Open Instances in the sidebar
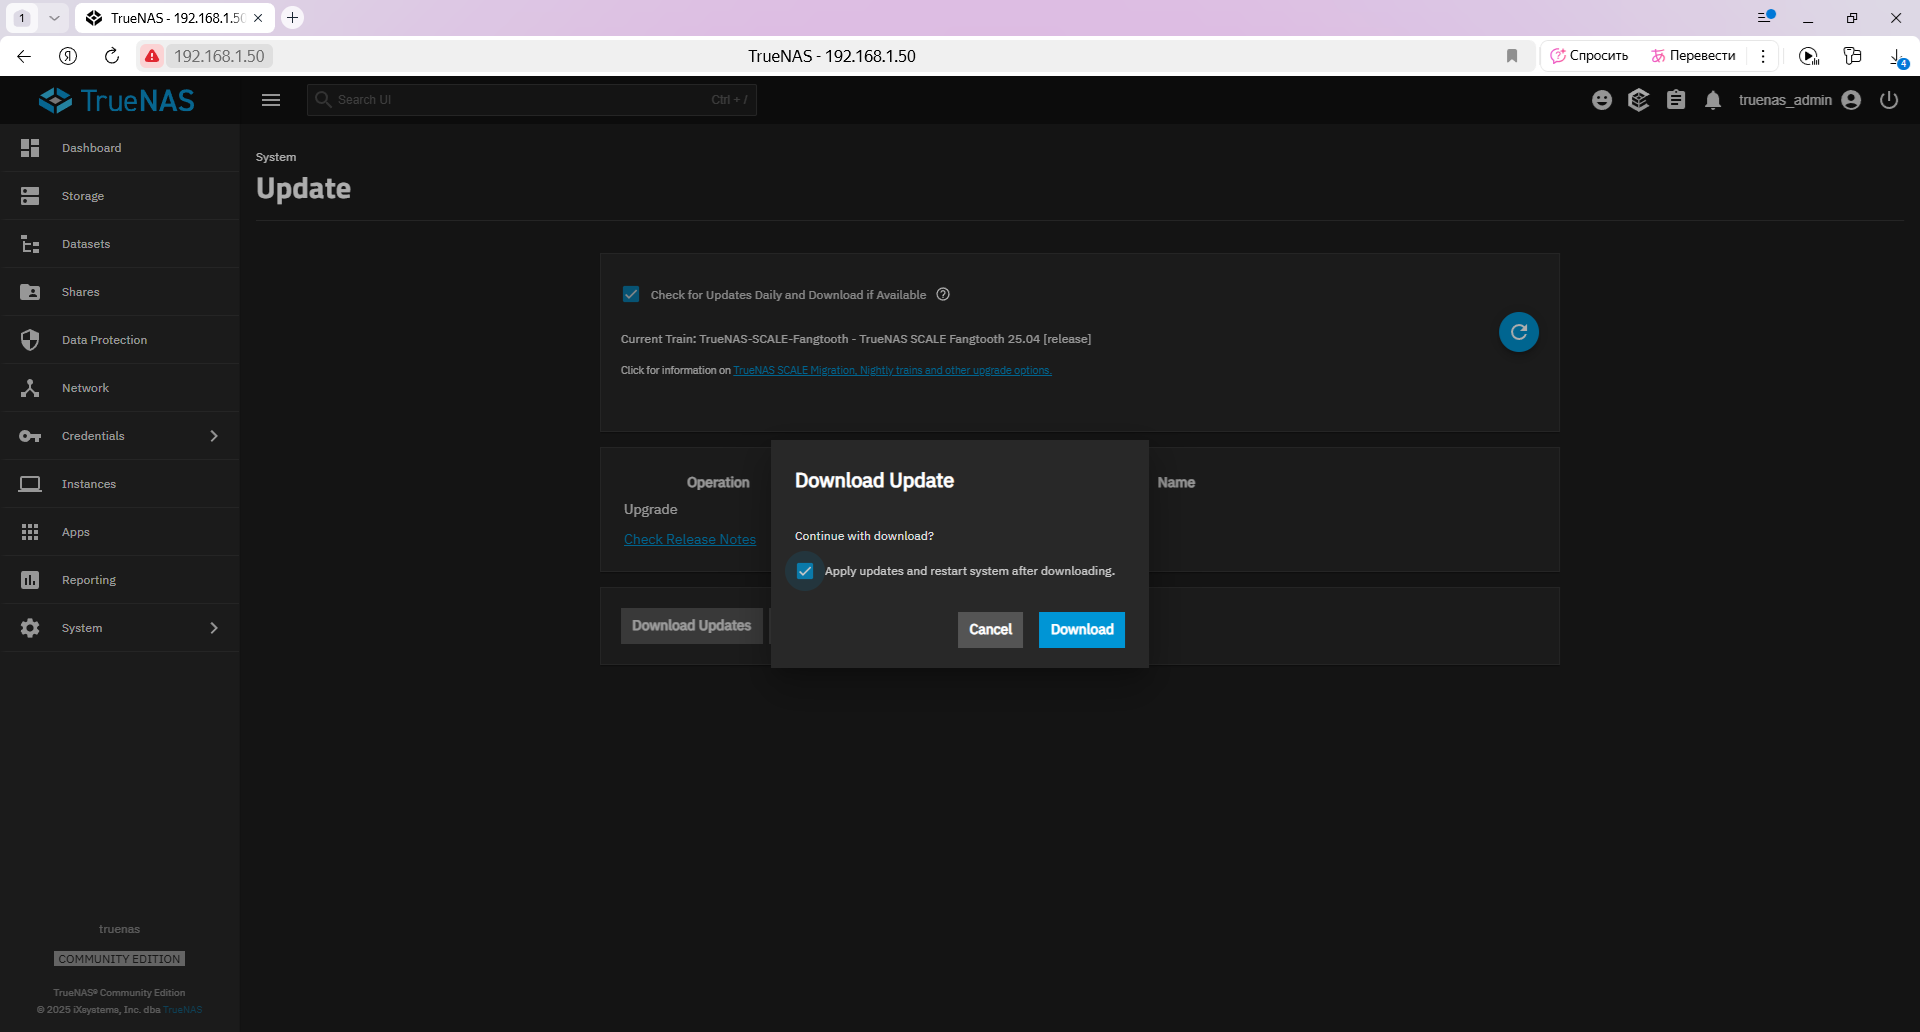This screenshot has width=1920, height=1032. (x=120, y=484)
